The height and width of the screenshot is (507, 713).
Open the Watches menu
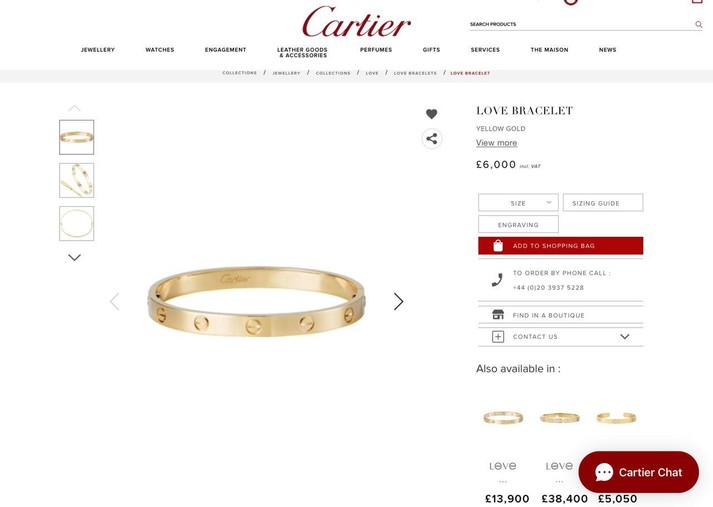tap(160, 50)
